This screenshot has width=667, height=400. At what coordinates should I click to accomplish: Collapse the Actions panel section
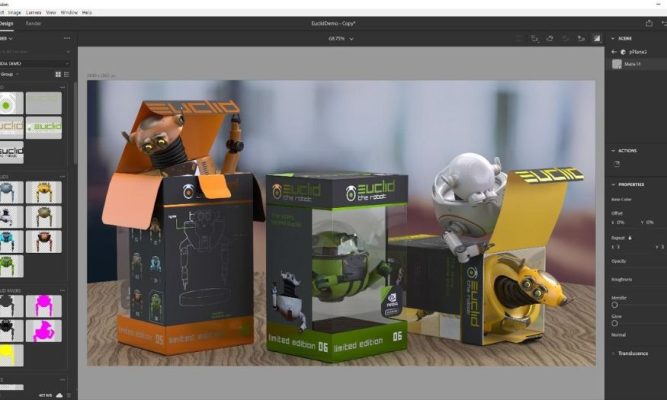click(x=613, y=150)
